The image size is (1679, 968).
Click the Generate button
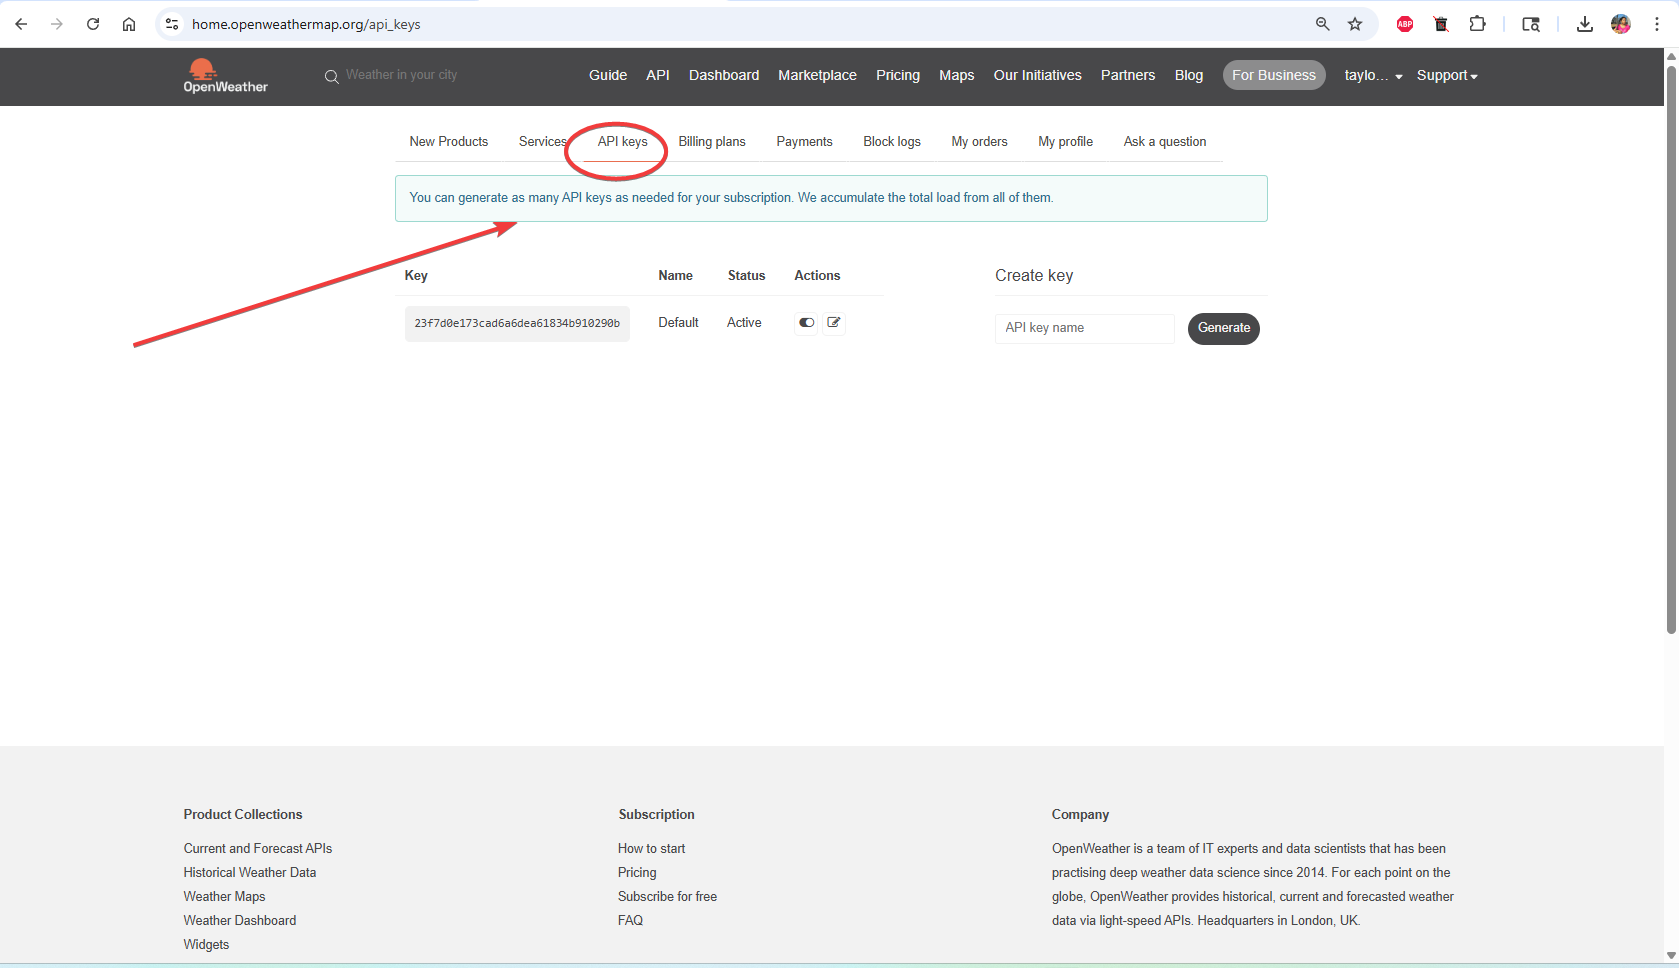[1224, 328]
